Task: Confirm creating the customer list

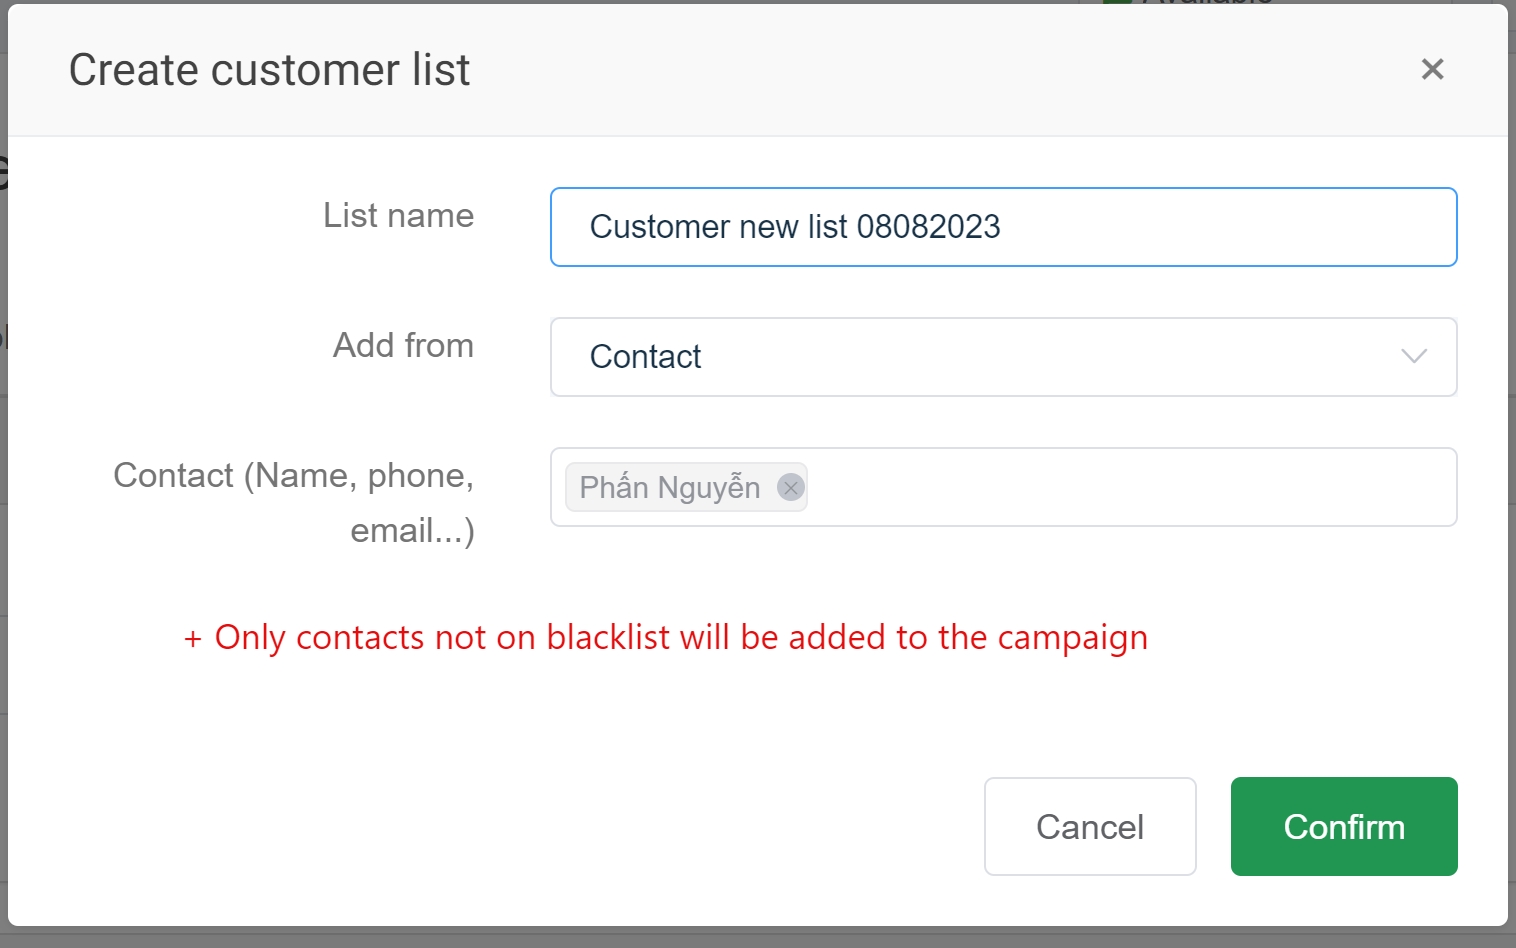Action: coord(1343,826)
